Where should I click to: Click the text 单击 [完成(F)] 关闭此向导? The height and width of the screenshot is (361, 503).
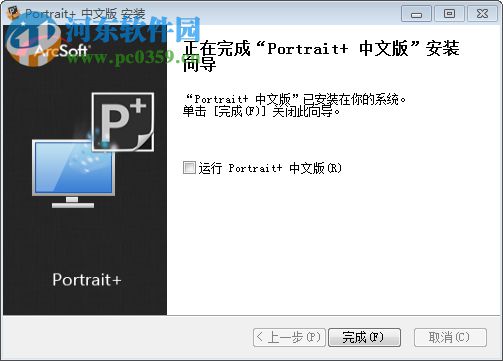pyautogui.click(x=262, y=111)
